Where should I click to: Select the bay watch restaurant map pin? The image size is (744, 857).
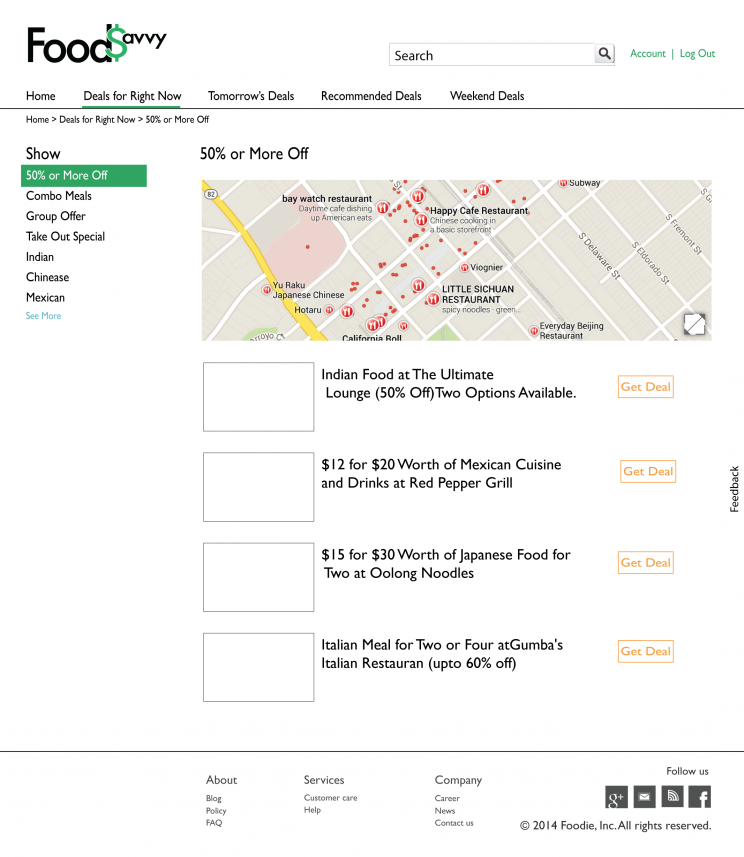click(383, 208)
